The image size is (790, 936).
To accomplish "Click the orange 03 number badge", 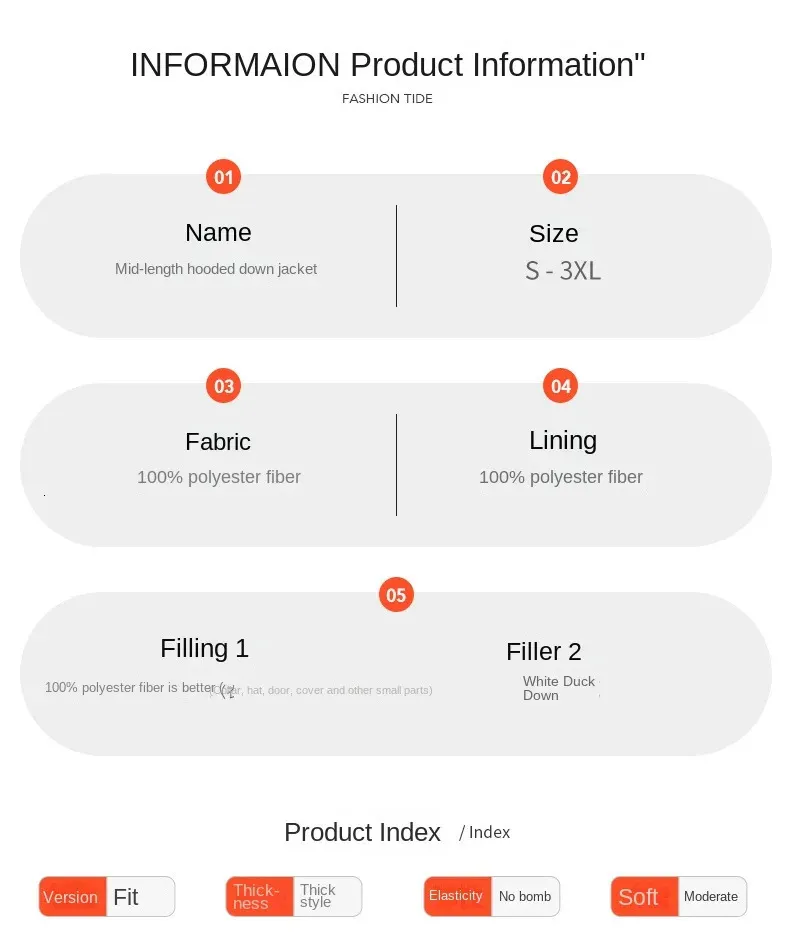I will (223, 386).
